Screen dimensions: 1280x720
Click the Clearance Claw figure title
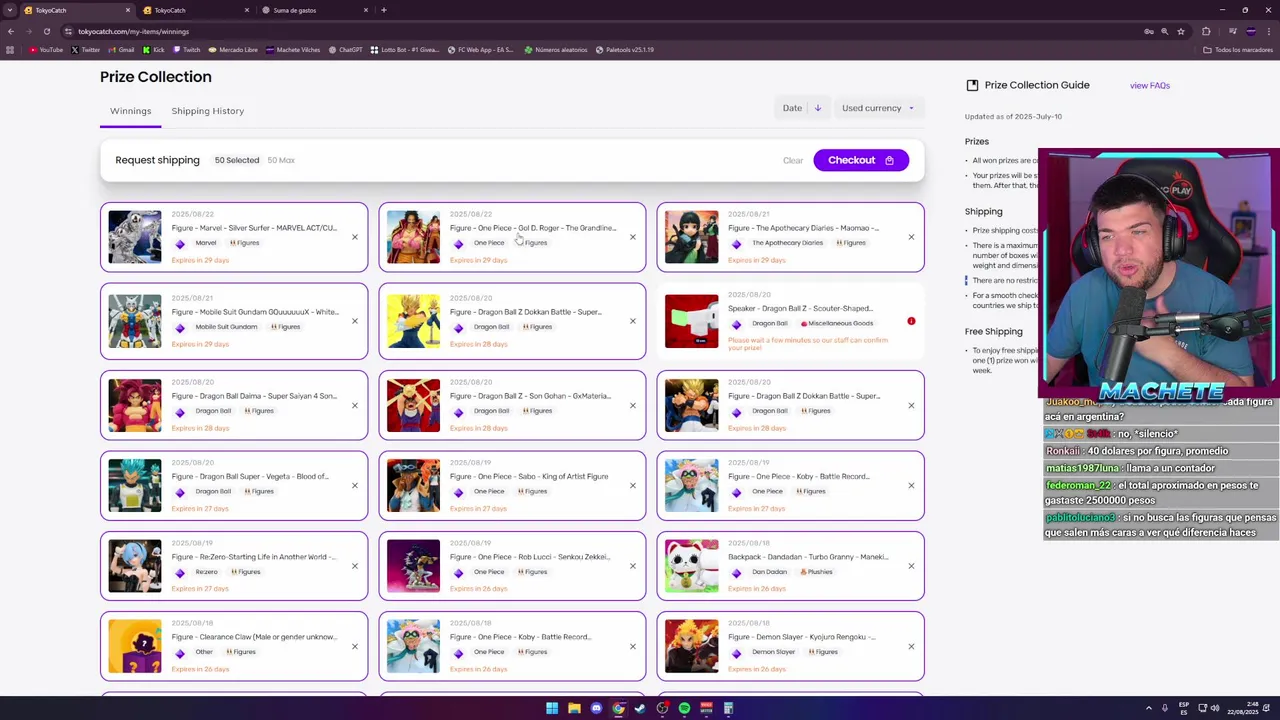coord(253,637)
